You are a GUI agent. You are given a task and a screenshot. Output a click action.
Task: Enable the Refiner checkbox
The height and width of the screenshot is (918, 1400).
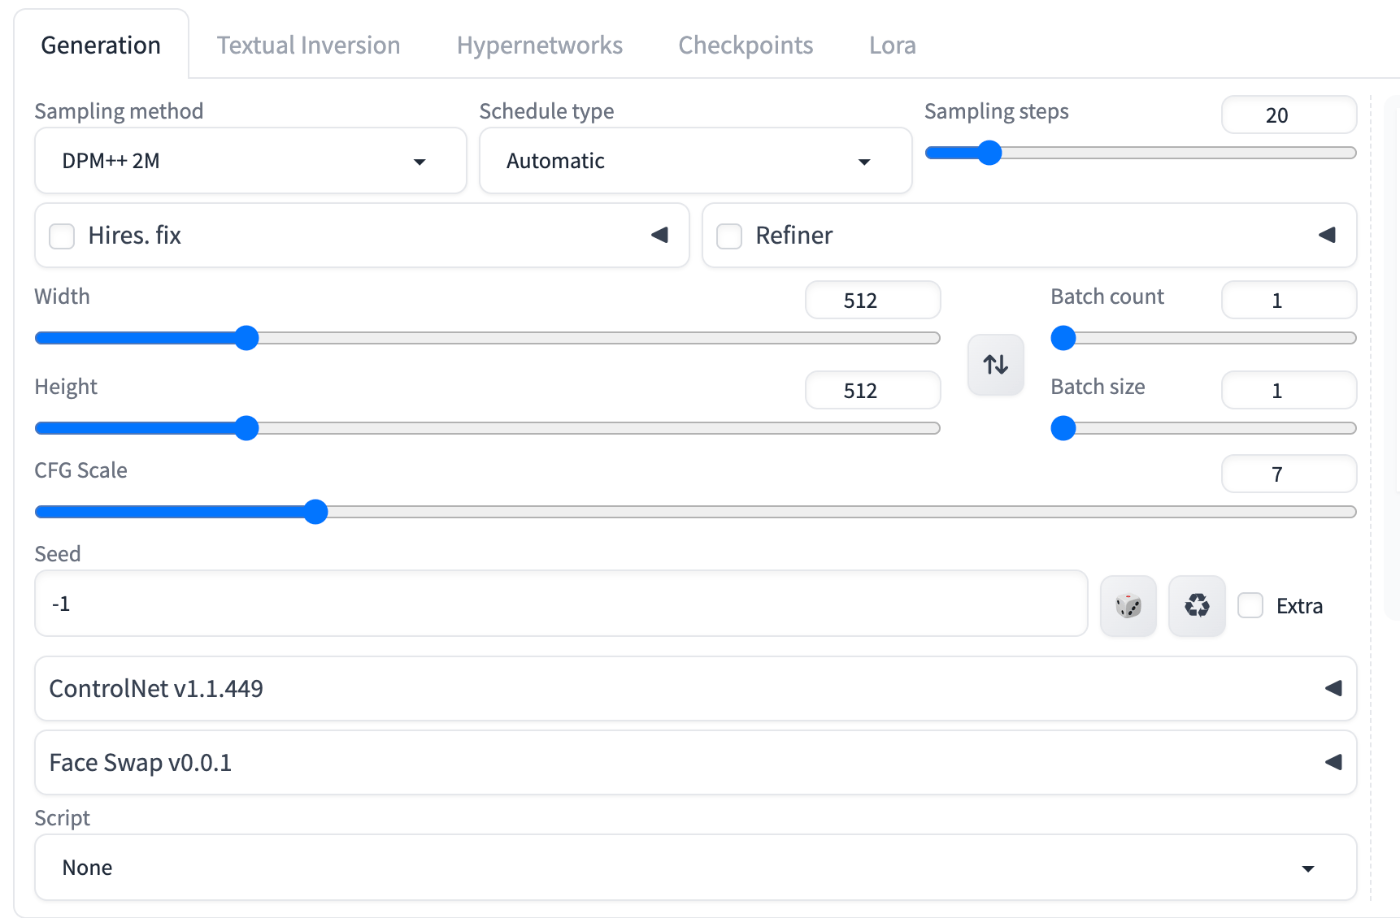coord(730,236)
